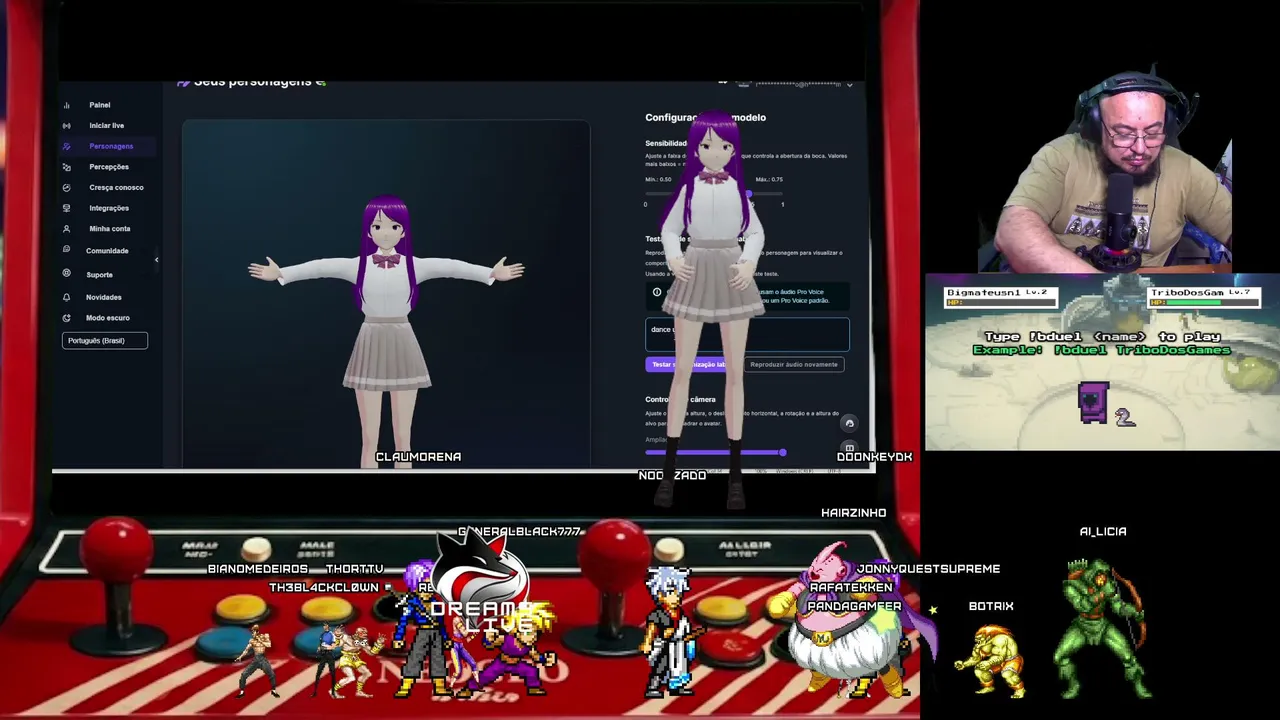Click the mouth sensitivity range slider handle
This screenshot has width=1280, height=720.
748,193
